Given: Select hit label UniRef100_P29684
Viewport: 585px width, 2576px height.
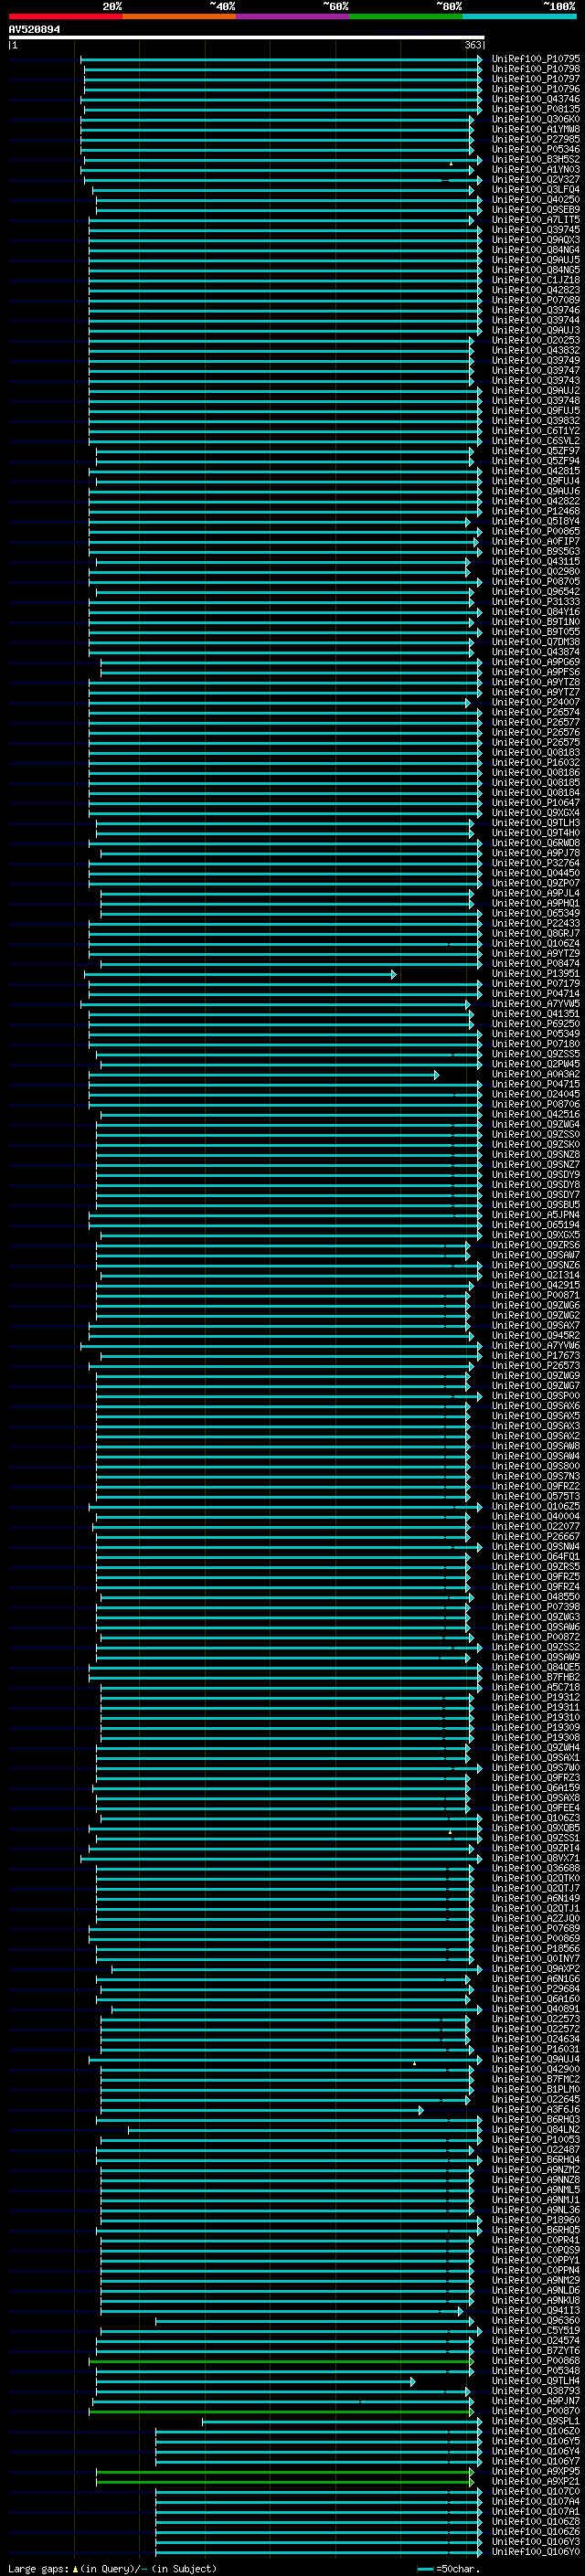Looking at the screenshot, I should 536,1988.
